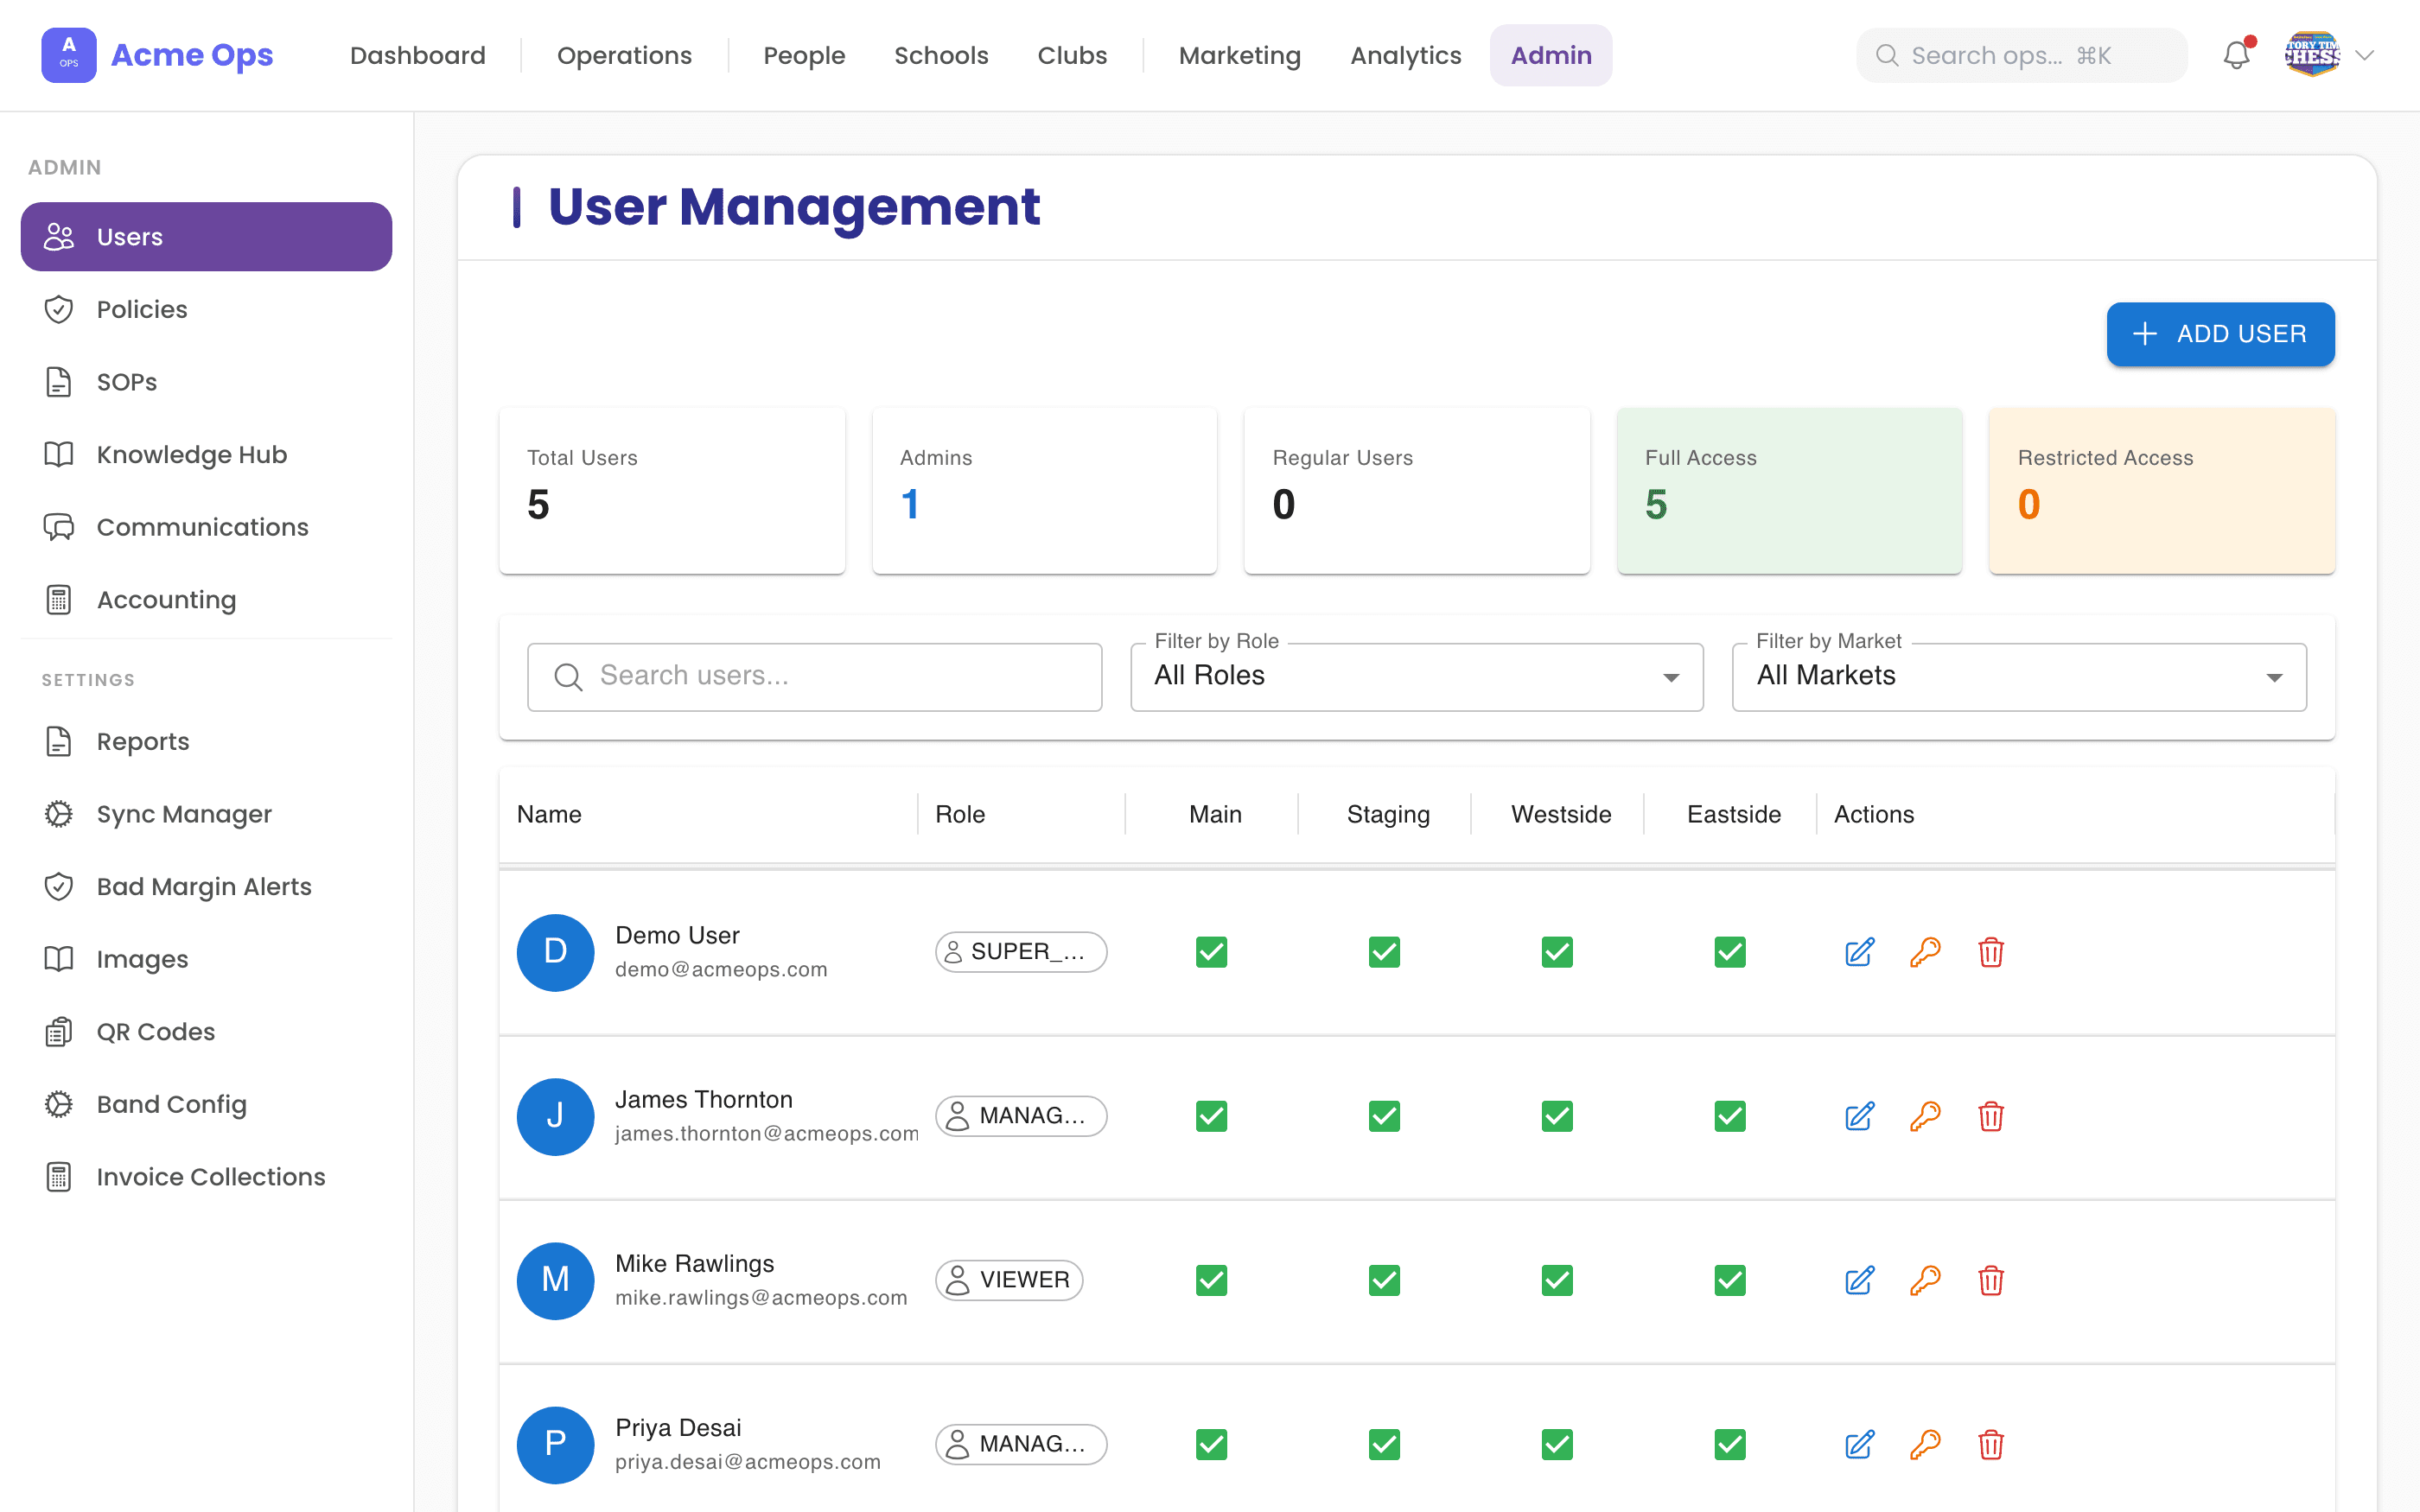
Task: Toggle Staging access for Mike Rawlings
Action: pos(1384,1280)
